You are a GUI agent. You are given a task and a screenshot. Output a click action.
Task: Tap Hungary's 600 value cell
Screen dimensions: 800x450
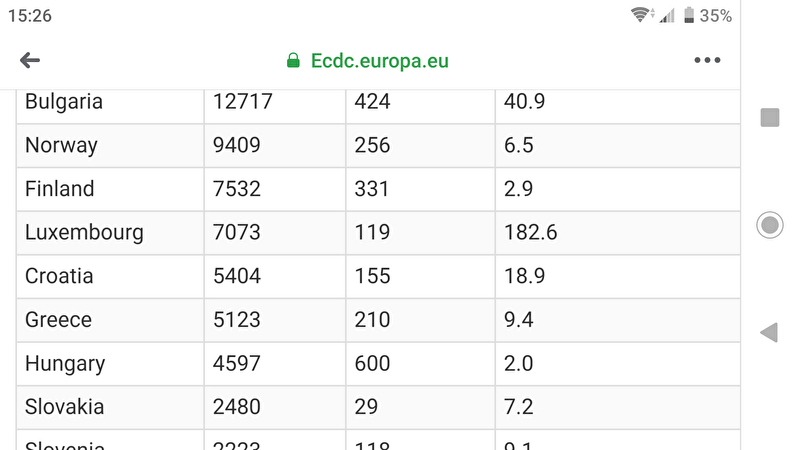pos(420,364)
